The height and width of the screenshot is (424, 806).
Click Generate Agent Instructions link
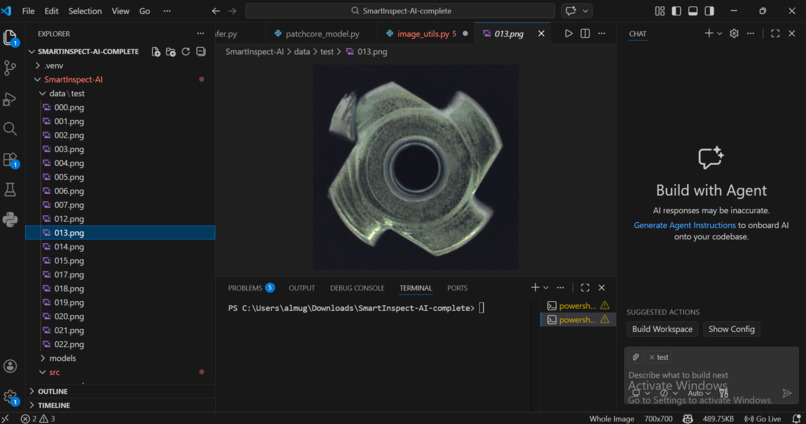pyautogui.click(x=684, y=225)
